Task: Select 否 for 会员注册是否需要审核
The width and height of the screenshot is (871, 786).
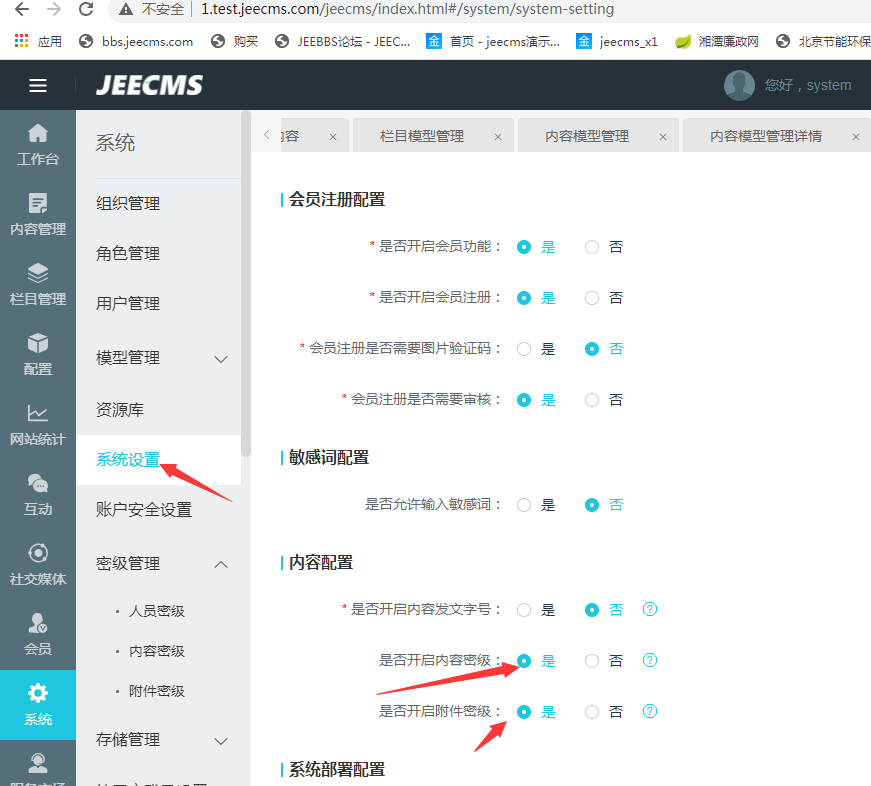Action: (x=592, y=400)
